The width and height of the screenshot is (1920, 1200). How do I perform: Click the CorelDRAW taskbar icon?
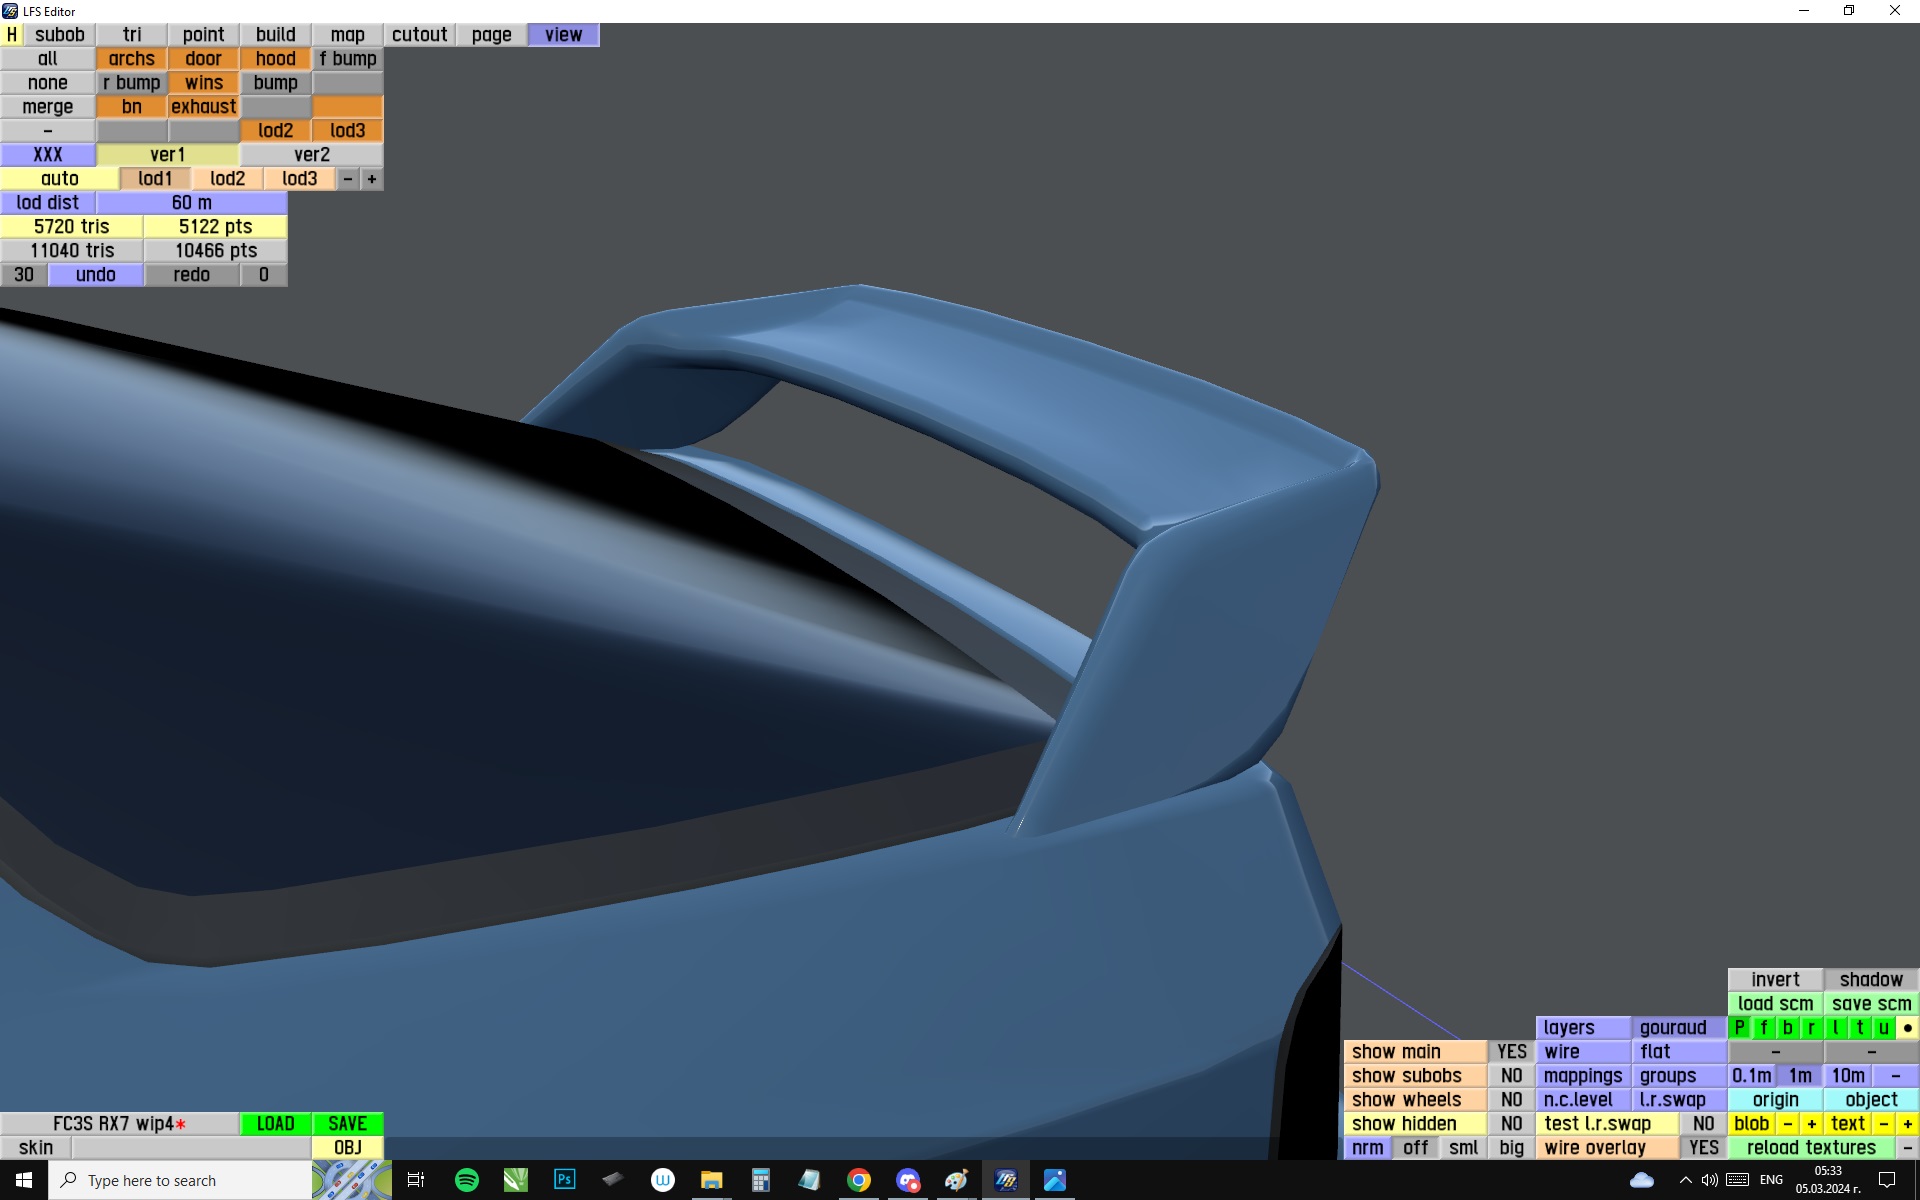click(x=515, y=1180)
